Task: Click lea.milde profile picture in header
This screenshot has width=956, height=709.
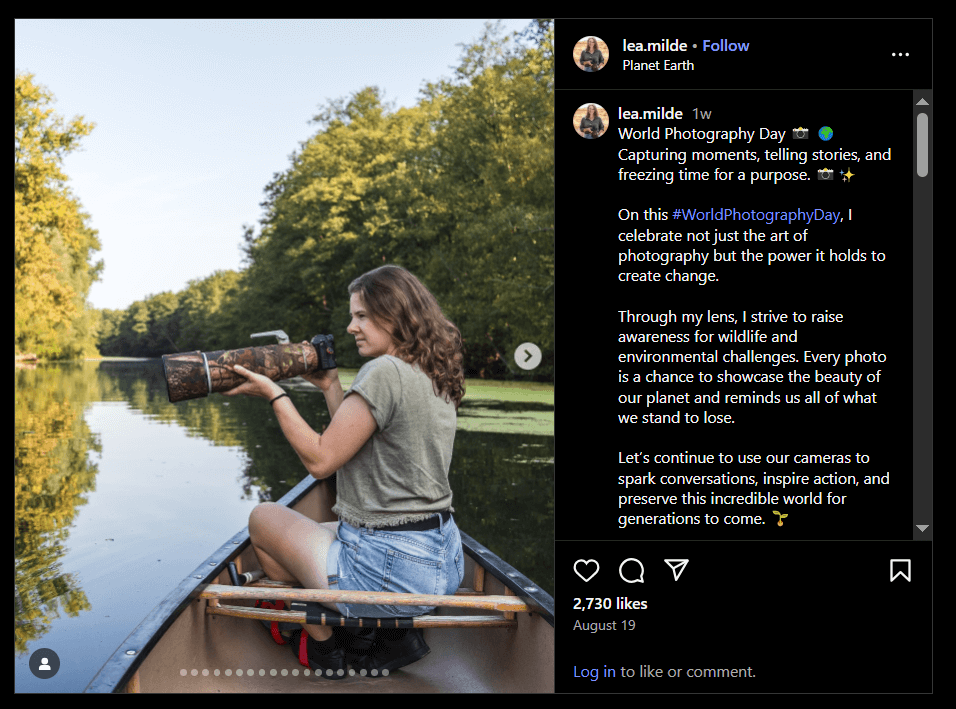Action: click(591, 54)
